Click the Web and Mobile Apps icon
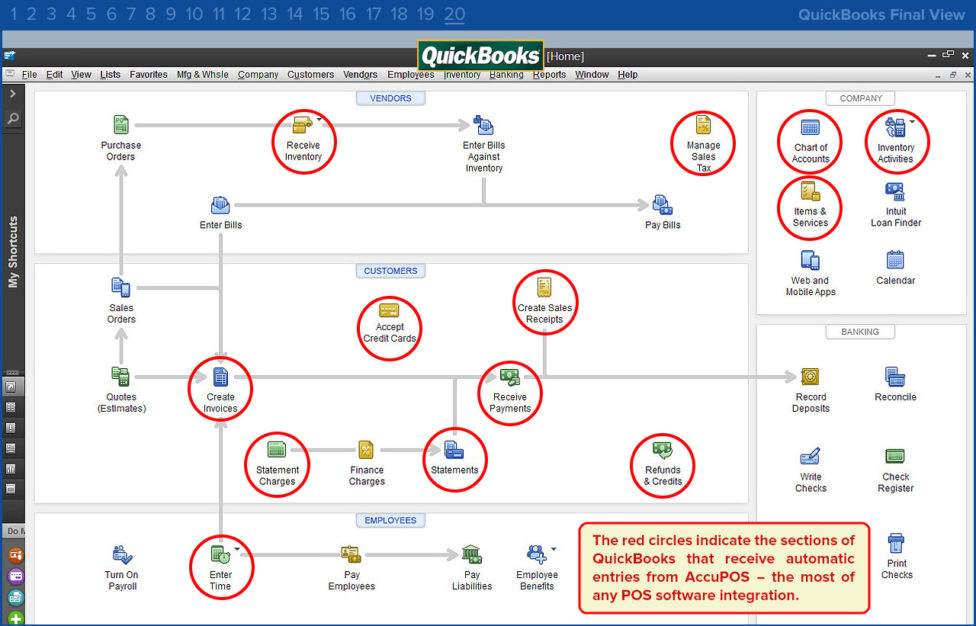The width and height of the screenshot is (976, 626). (x=810, y=260)
